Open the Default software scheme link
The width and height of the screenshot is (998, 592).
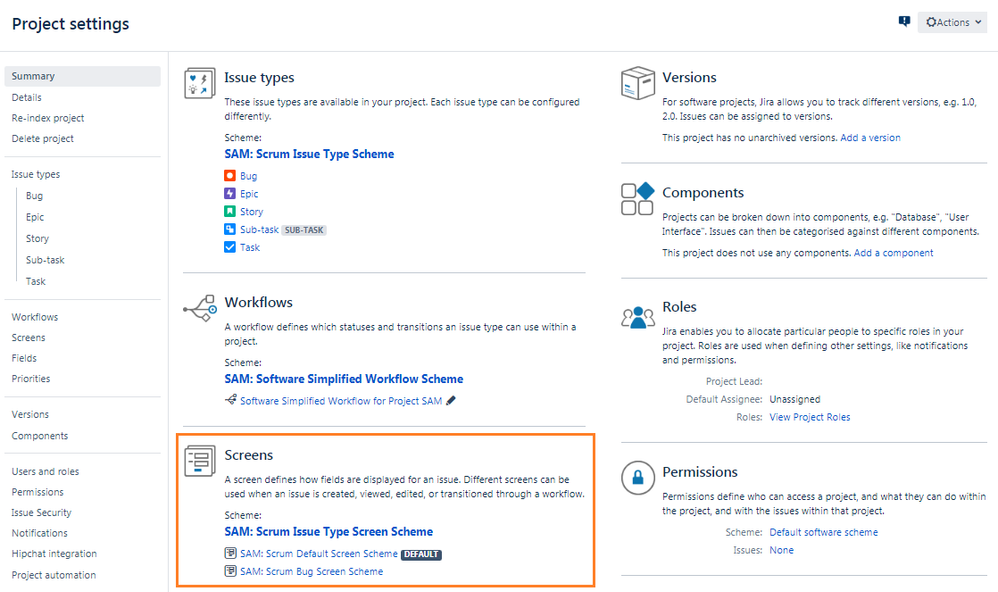click(824, 532)
